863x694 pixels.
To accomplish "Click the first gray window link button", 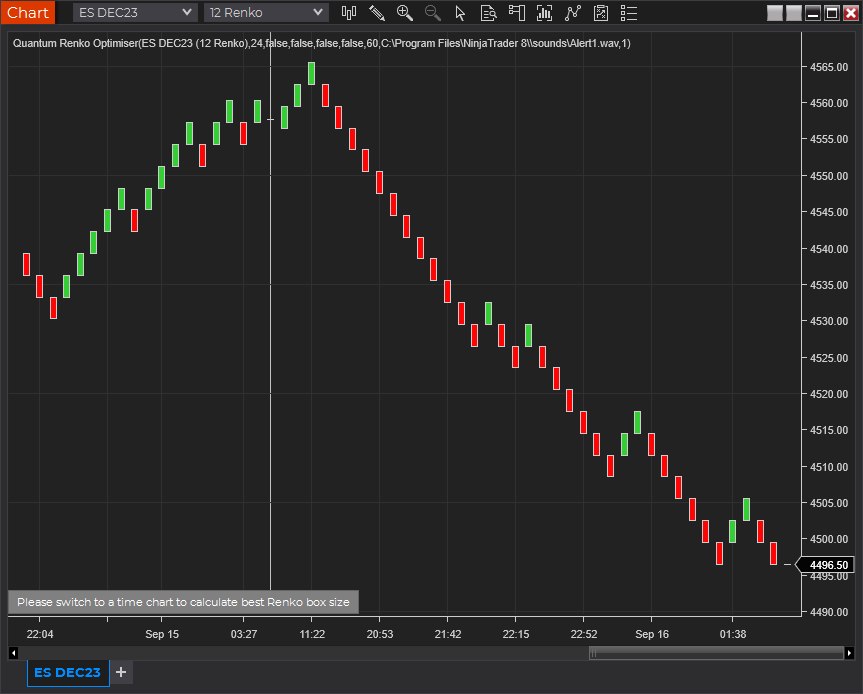I will point(775,13).
